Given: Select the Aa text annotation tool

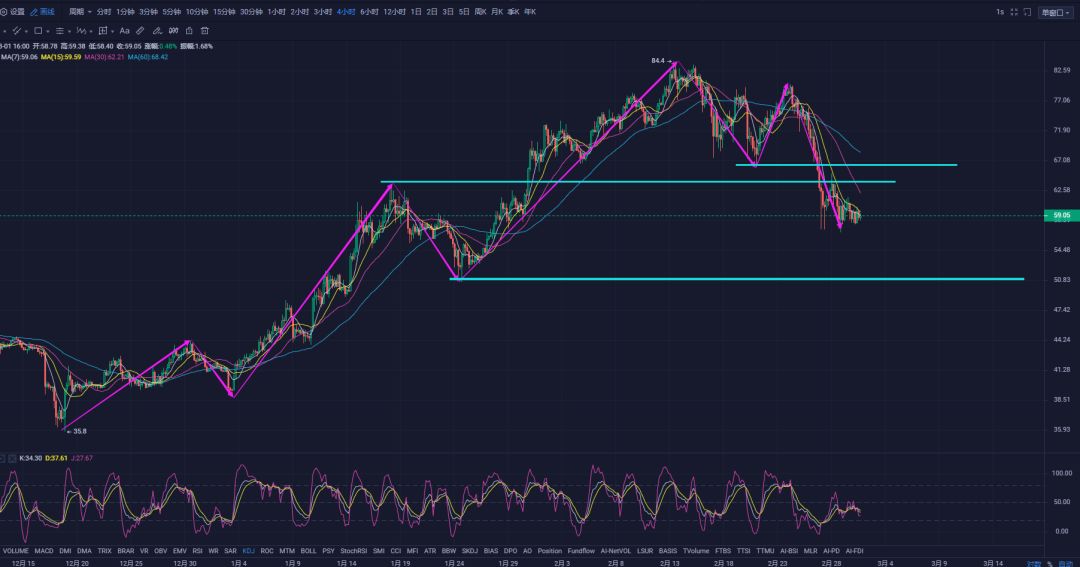Looking at the screenshot, I should (125, 30).
